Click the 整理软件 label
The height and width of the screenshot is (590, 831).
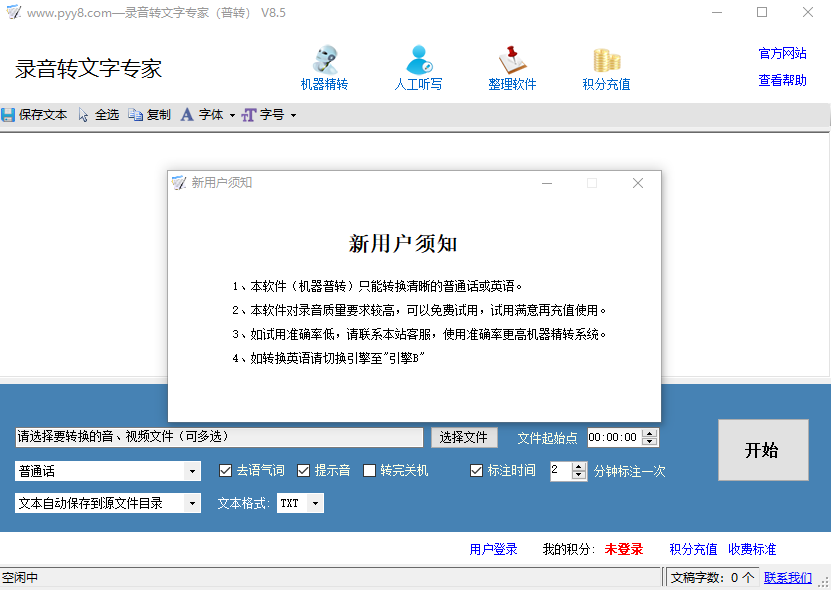pyautogui.click(x=512, y=84)
